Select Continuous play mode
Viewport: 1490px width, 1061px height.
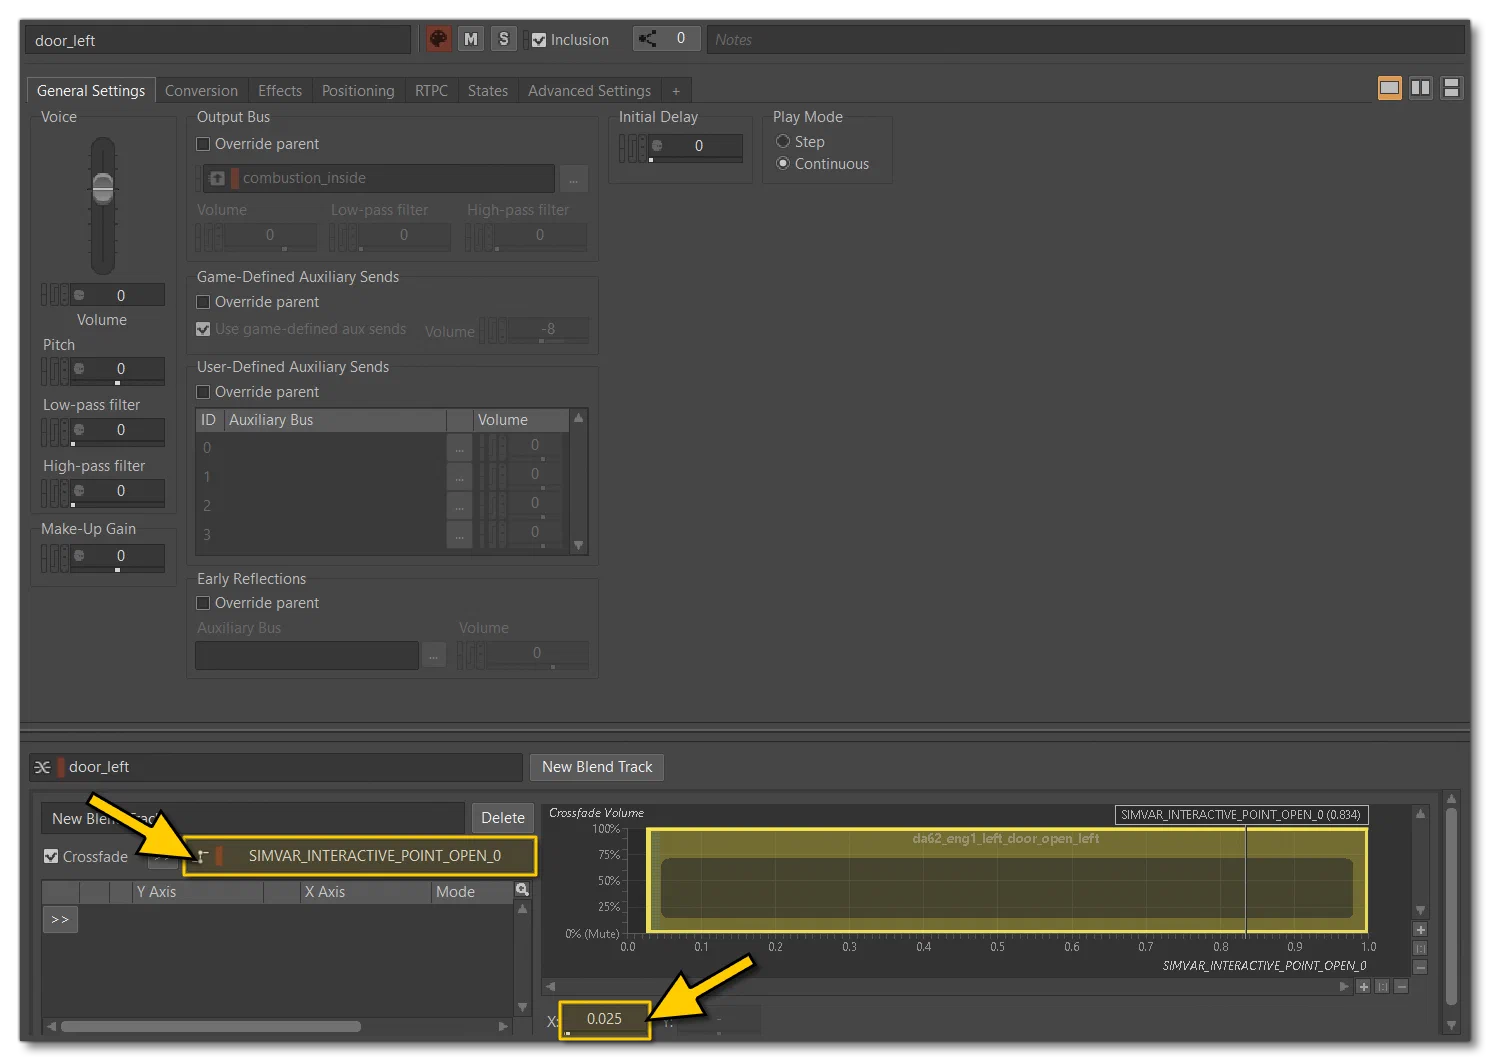tap(783, 163)
